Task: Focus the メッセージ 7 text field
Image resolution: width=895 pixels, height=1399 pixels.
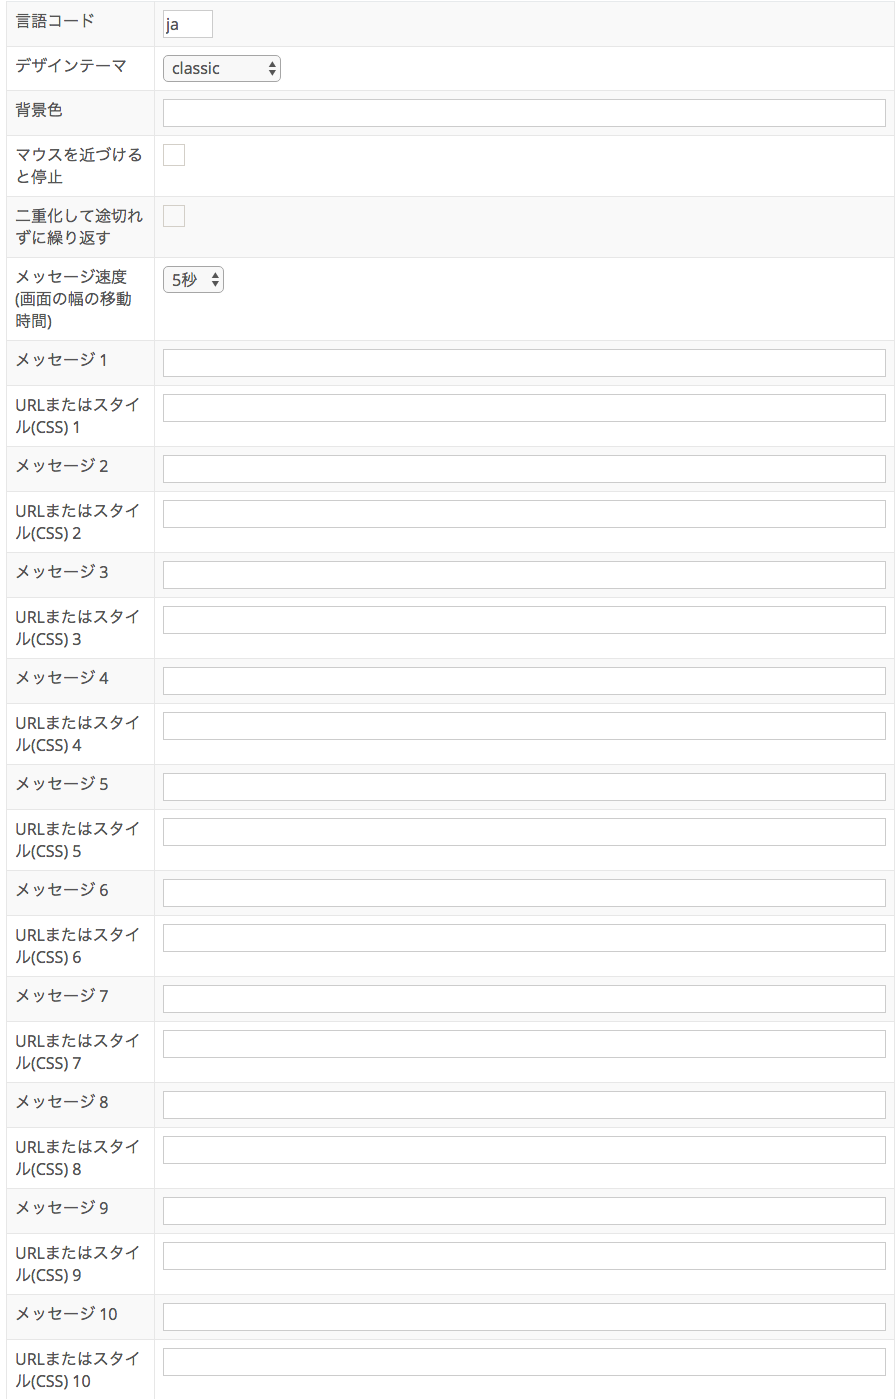Action: point(524,999)
